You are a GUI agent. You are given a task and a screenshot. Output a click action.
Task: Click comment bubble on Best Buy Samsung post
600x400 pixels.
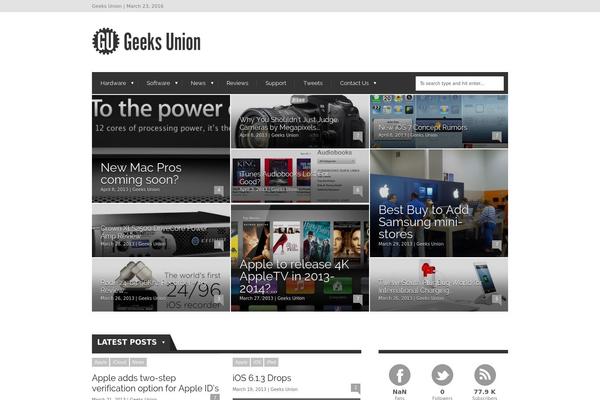point(496,245)
